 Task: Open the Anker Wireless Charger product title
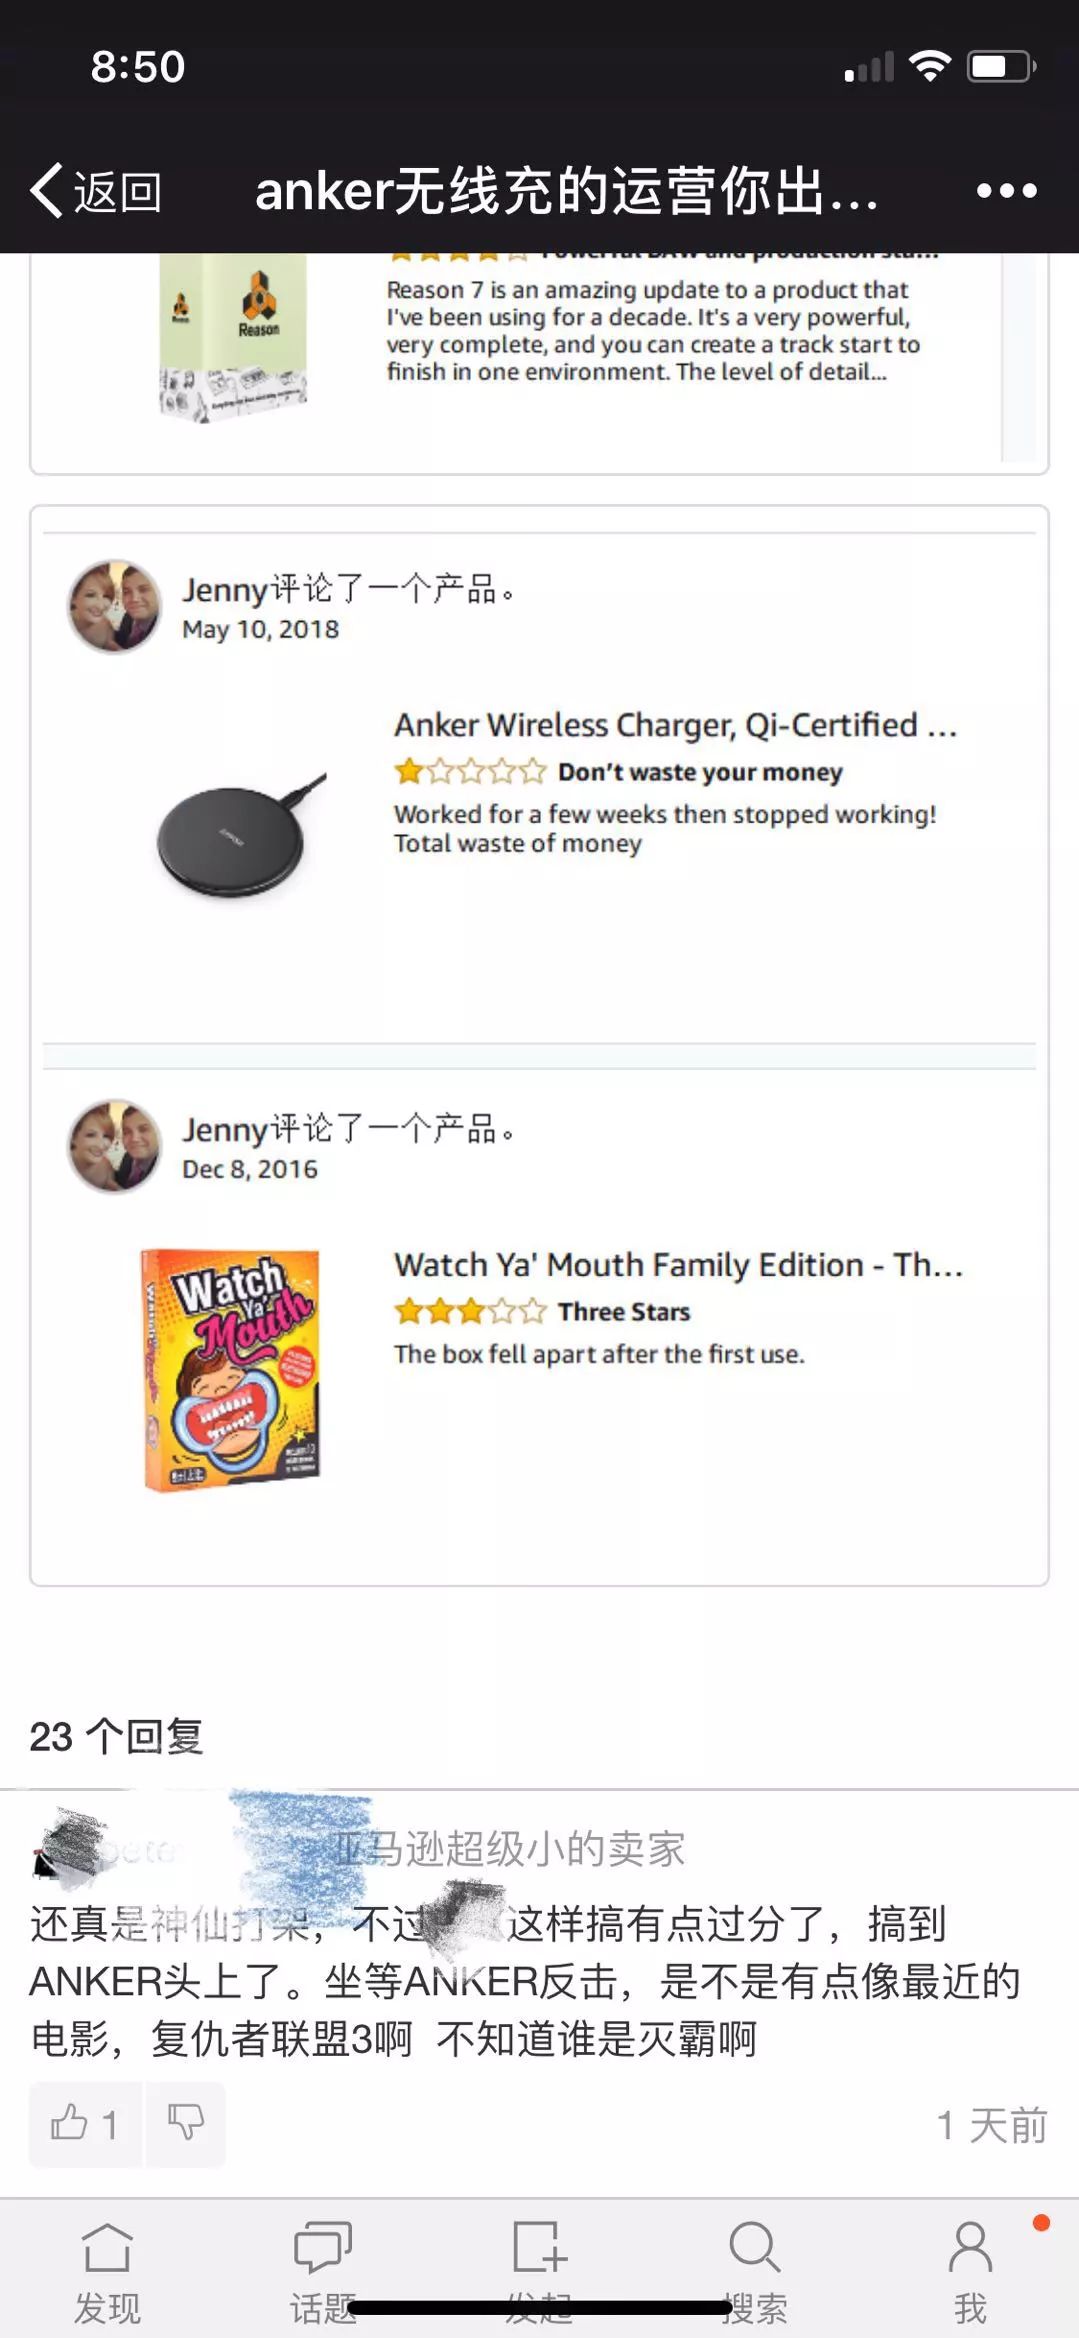coord(675,725)
